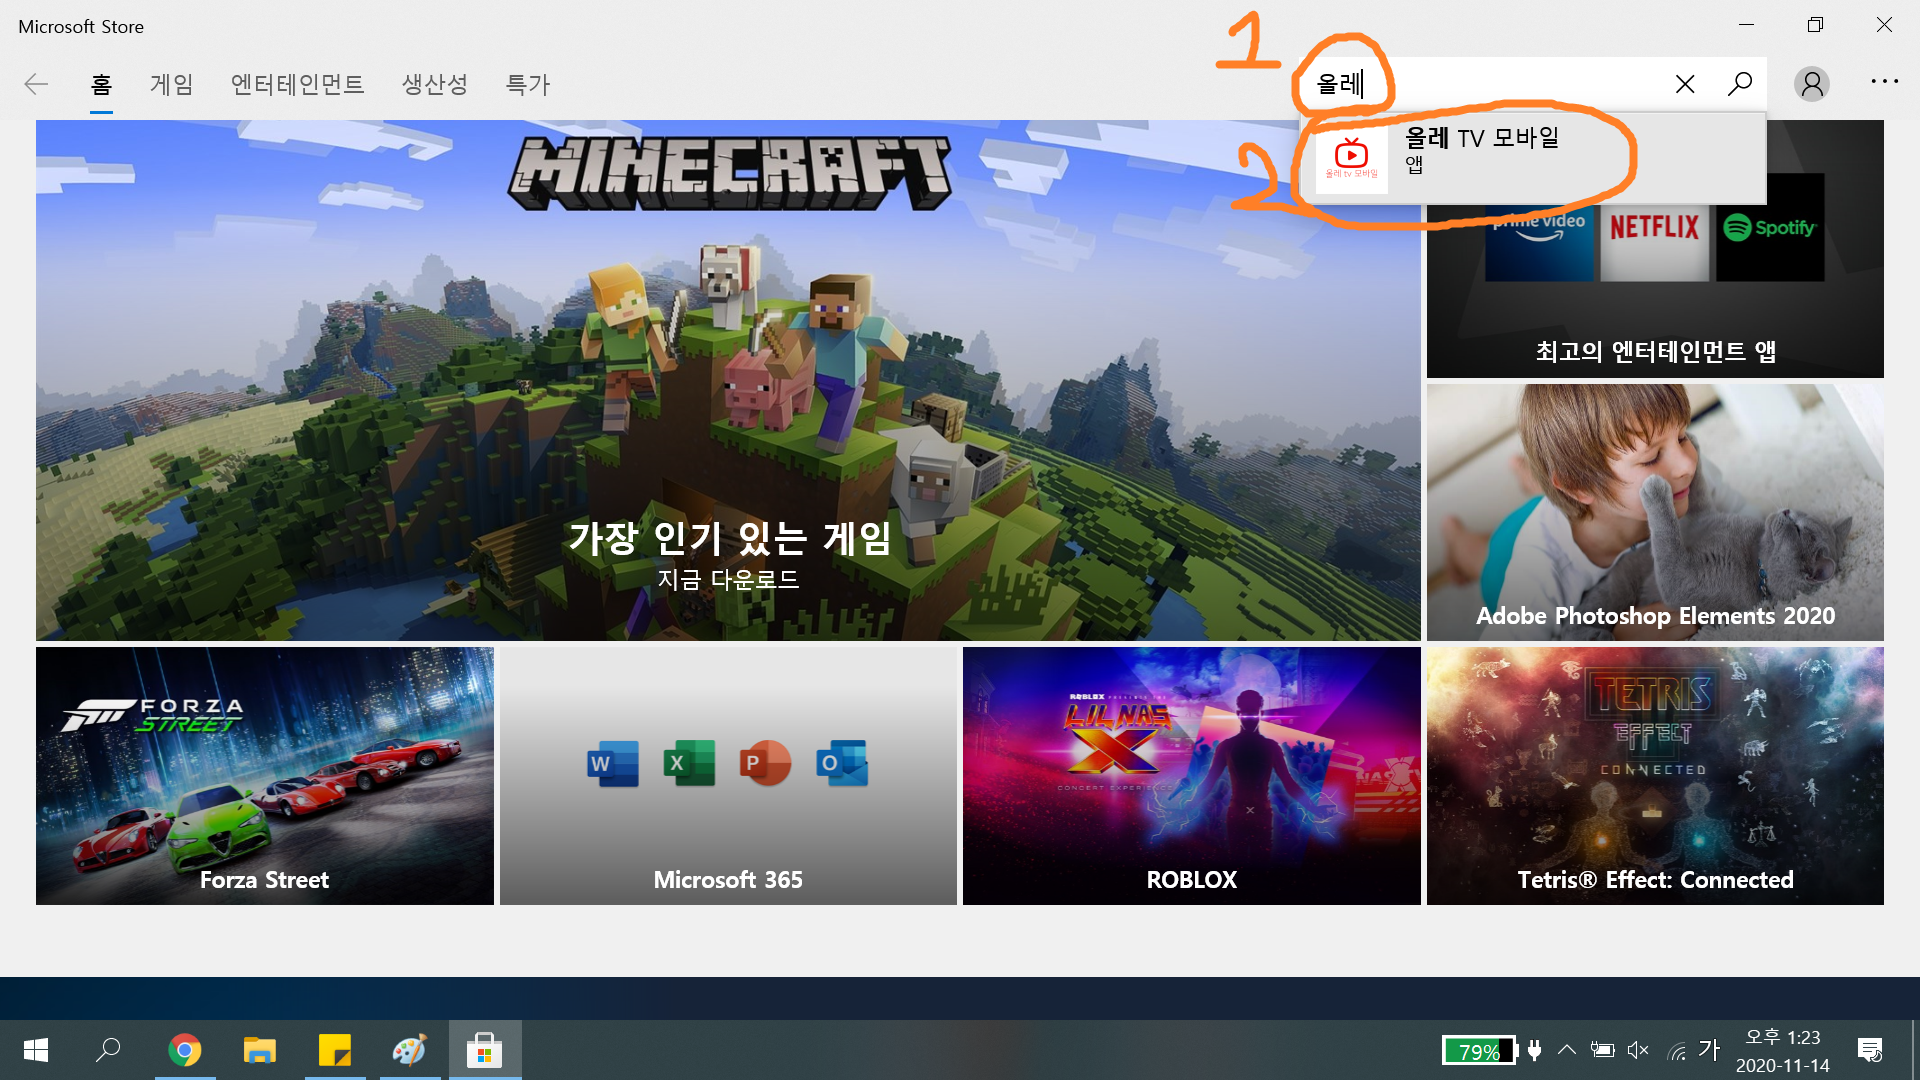This screenshot has width=1920, height=1080.
Task: Click the Netflix logo tile
Action: point(1655,228)
